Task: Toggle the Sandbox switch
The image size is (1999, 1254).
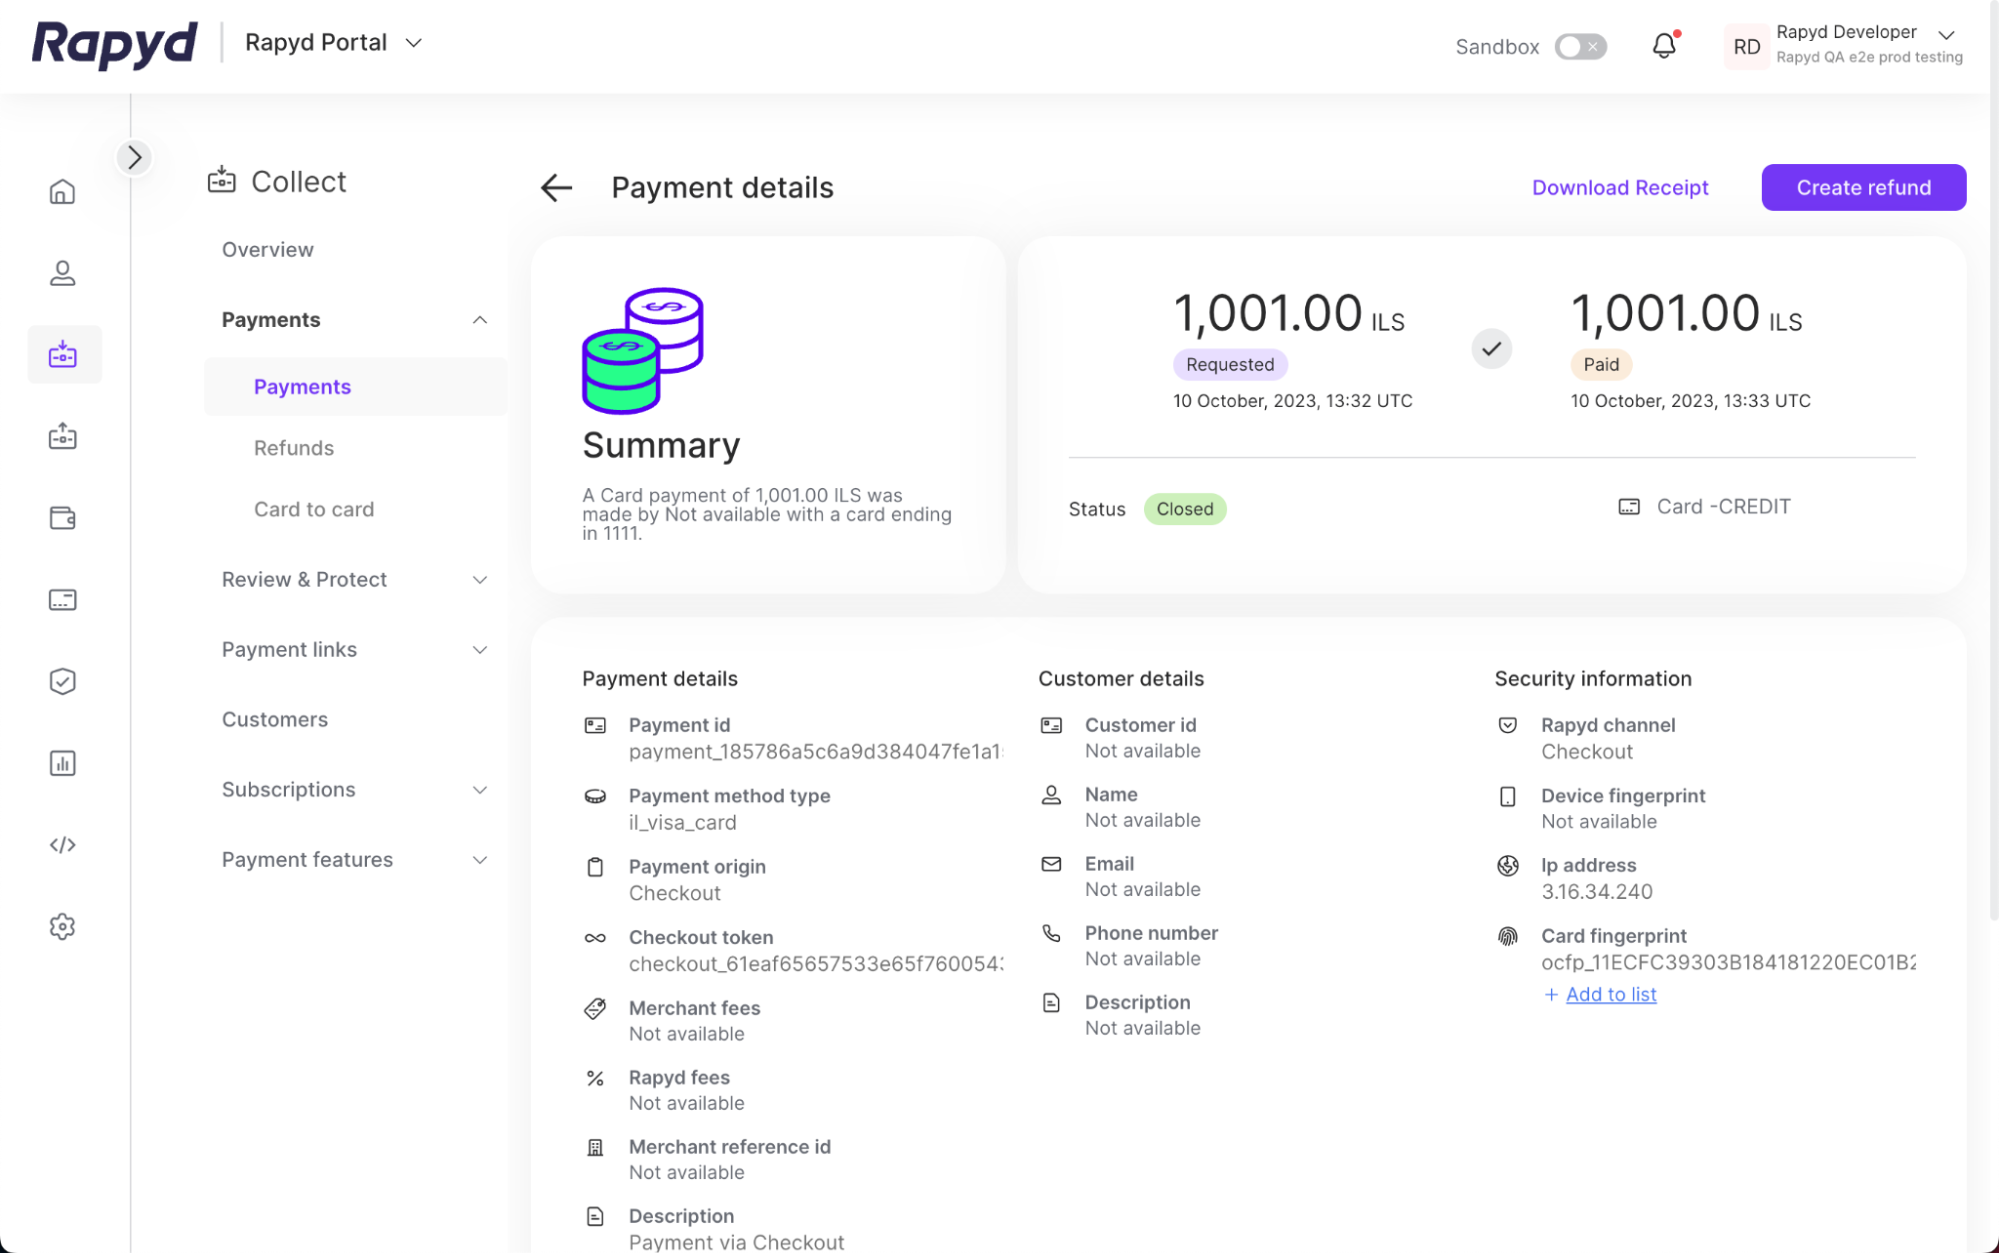Action: pos(1580,46)
